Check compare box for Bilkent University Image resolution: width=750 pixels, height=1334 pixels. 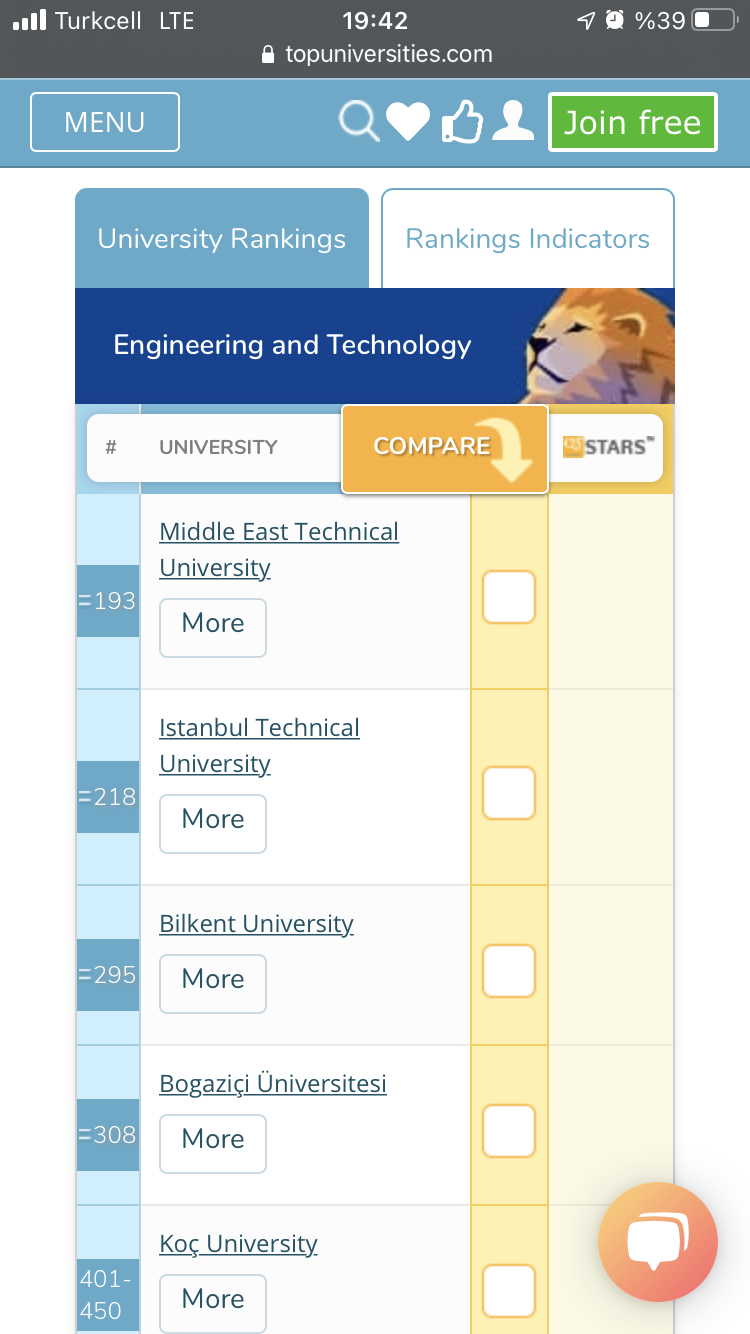[x=509, y=971]
